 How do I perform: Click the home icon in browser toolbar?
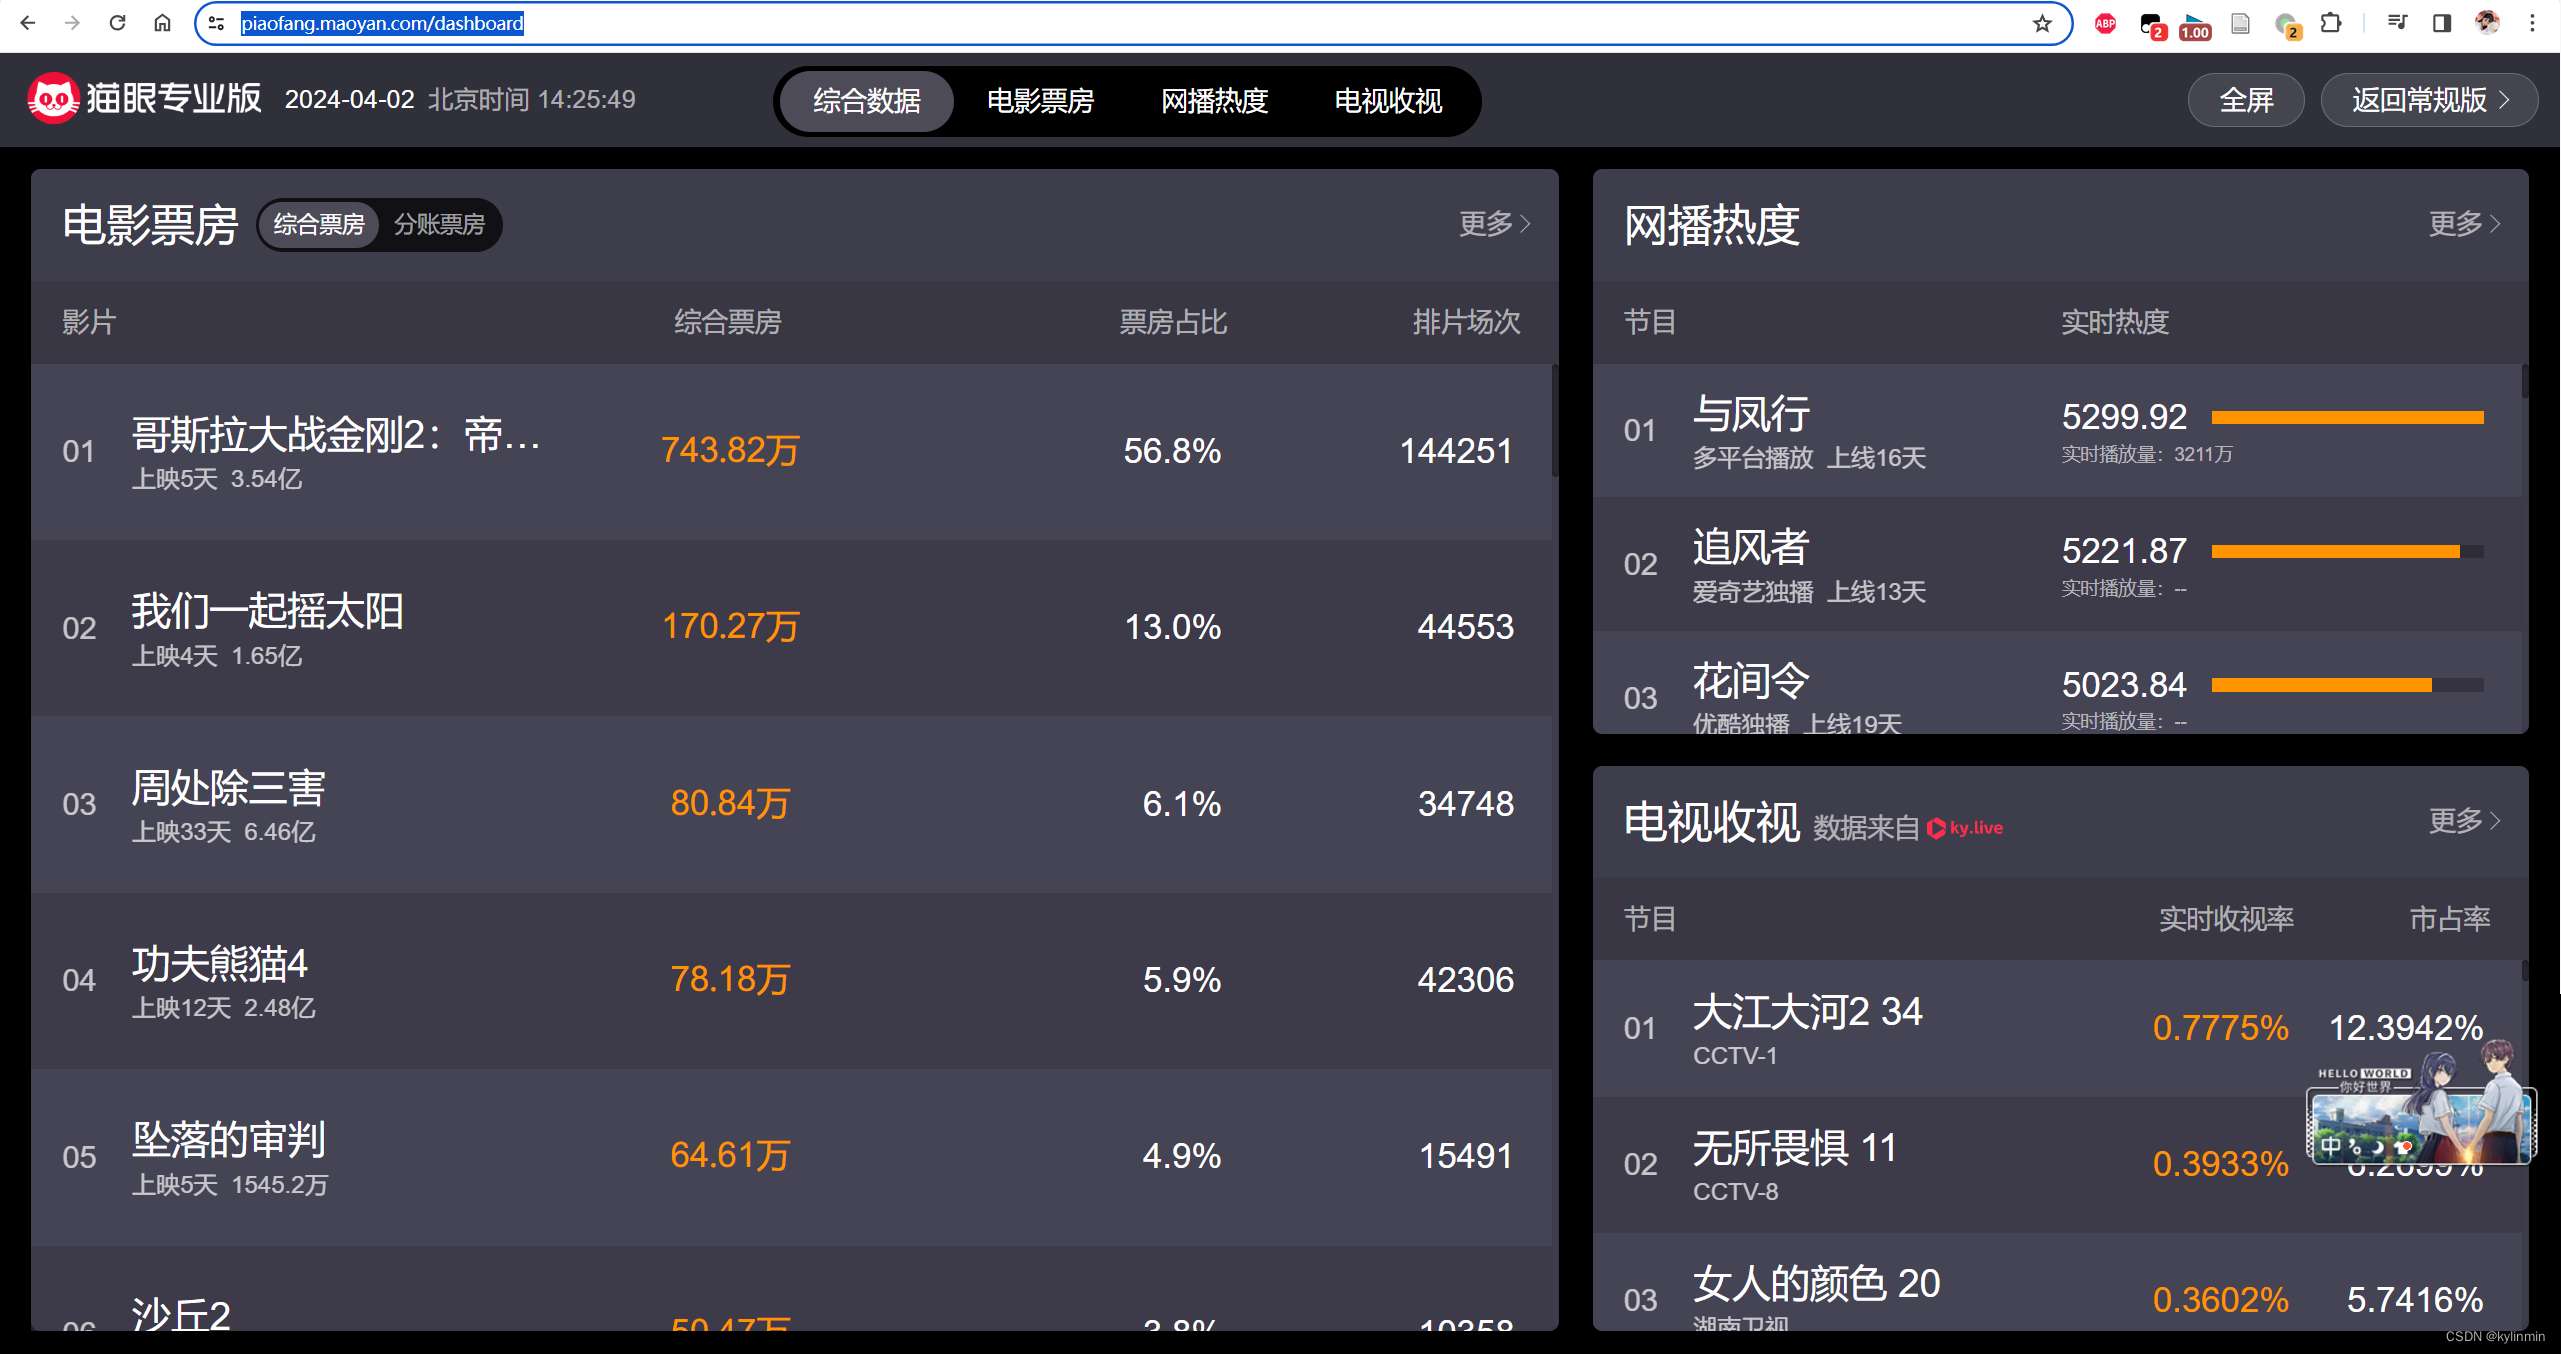(162, 23)
